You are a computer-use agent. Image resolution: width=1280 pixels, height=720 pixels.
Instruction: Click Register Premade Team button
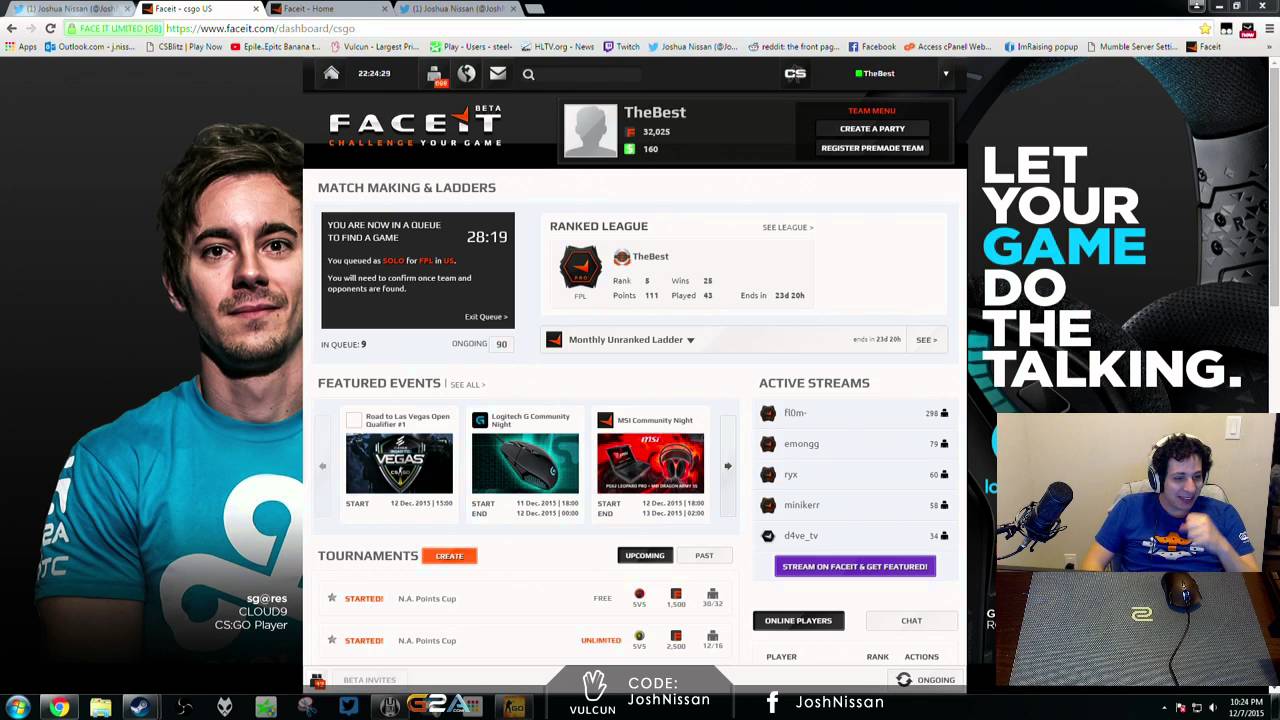[872, 148]
